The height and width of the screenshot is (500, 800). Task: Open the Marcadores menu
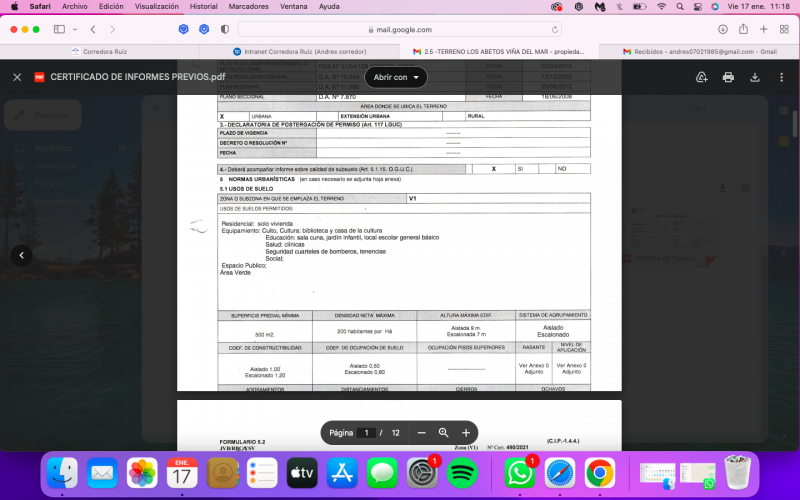pos(248,6)
